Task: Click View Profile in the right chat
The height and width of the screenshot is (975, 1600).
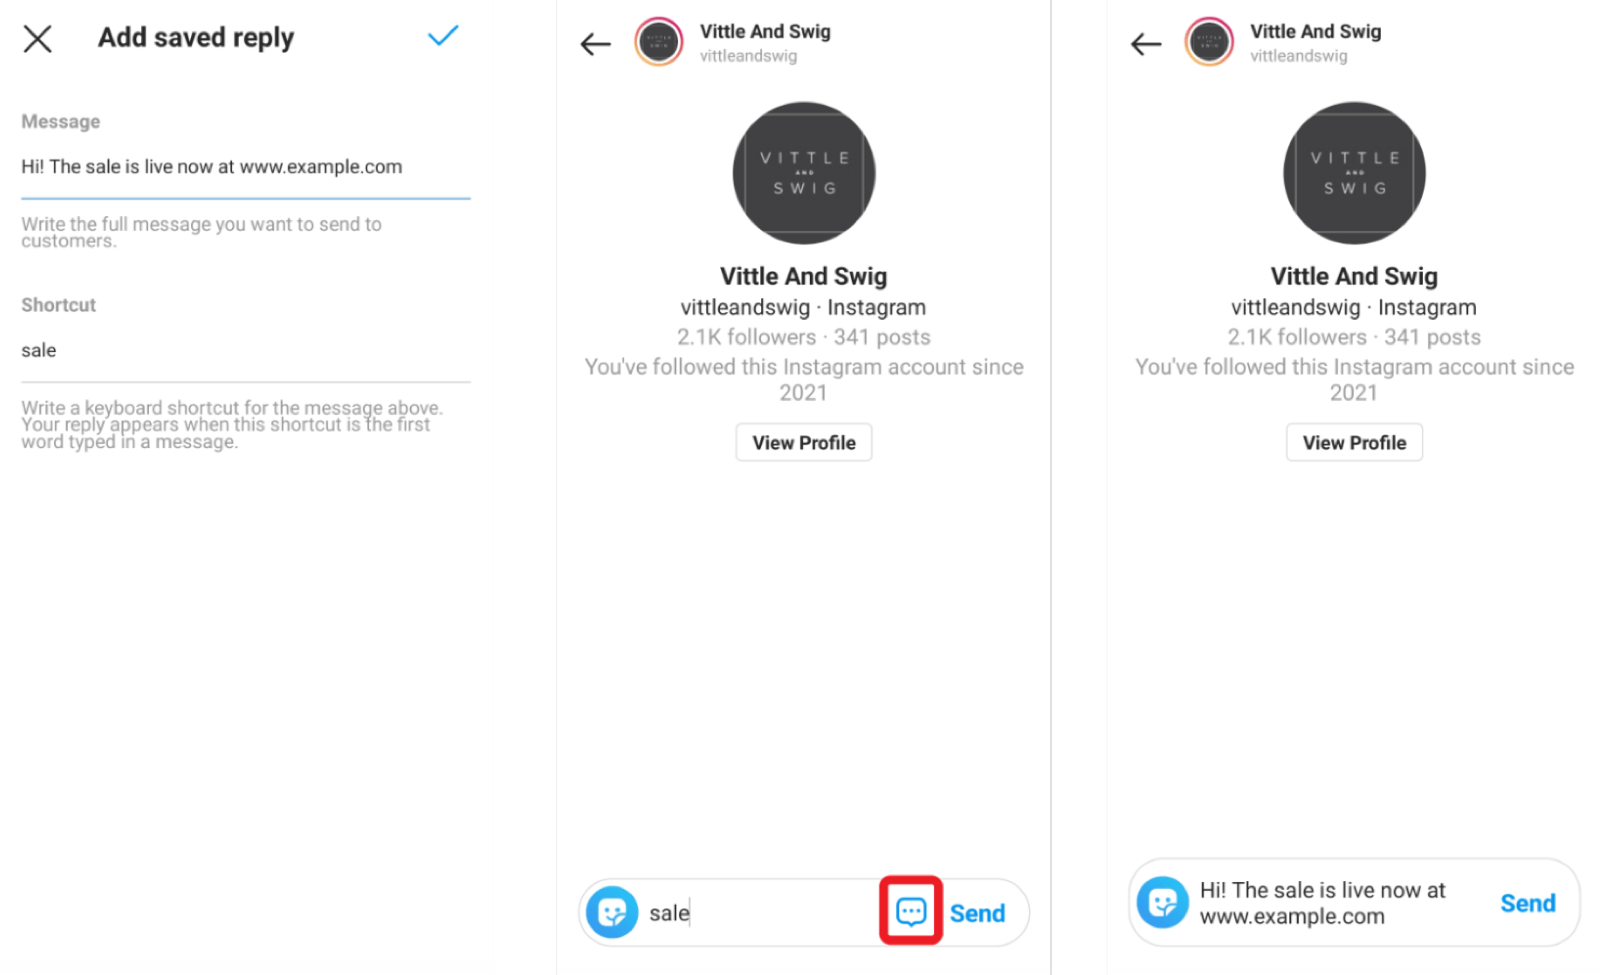Action: [x=1354, y=442]
